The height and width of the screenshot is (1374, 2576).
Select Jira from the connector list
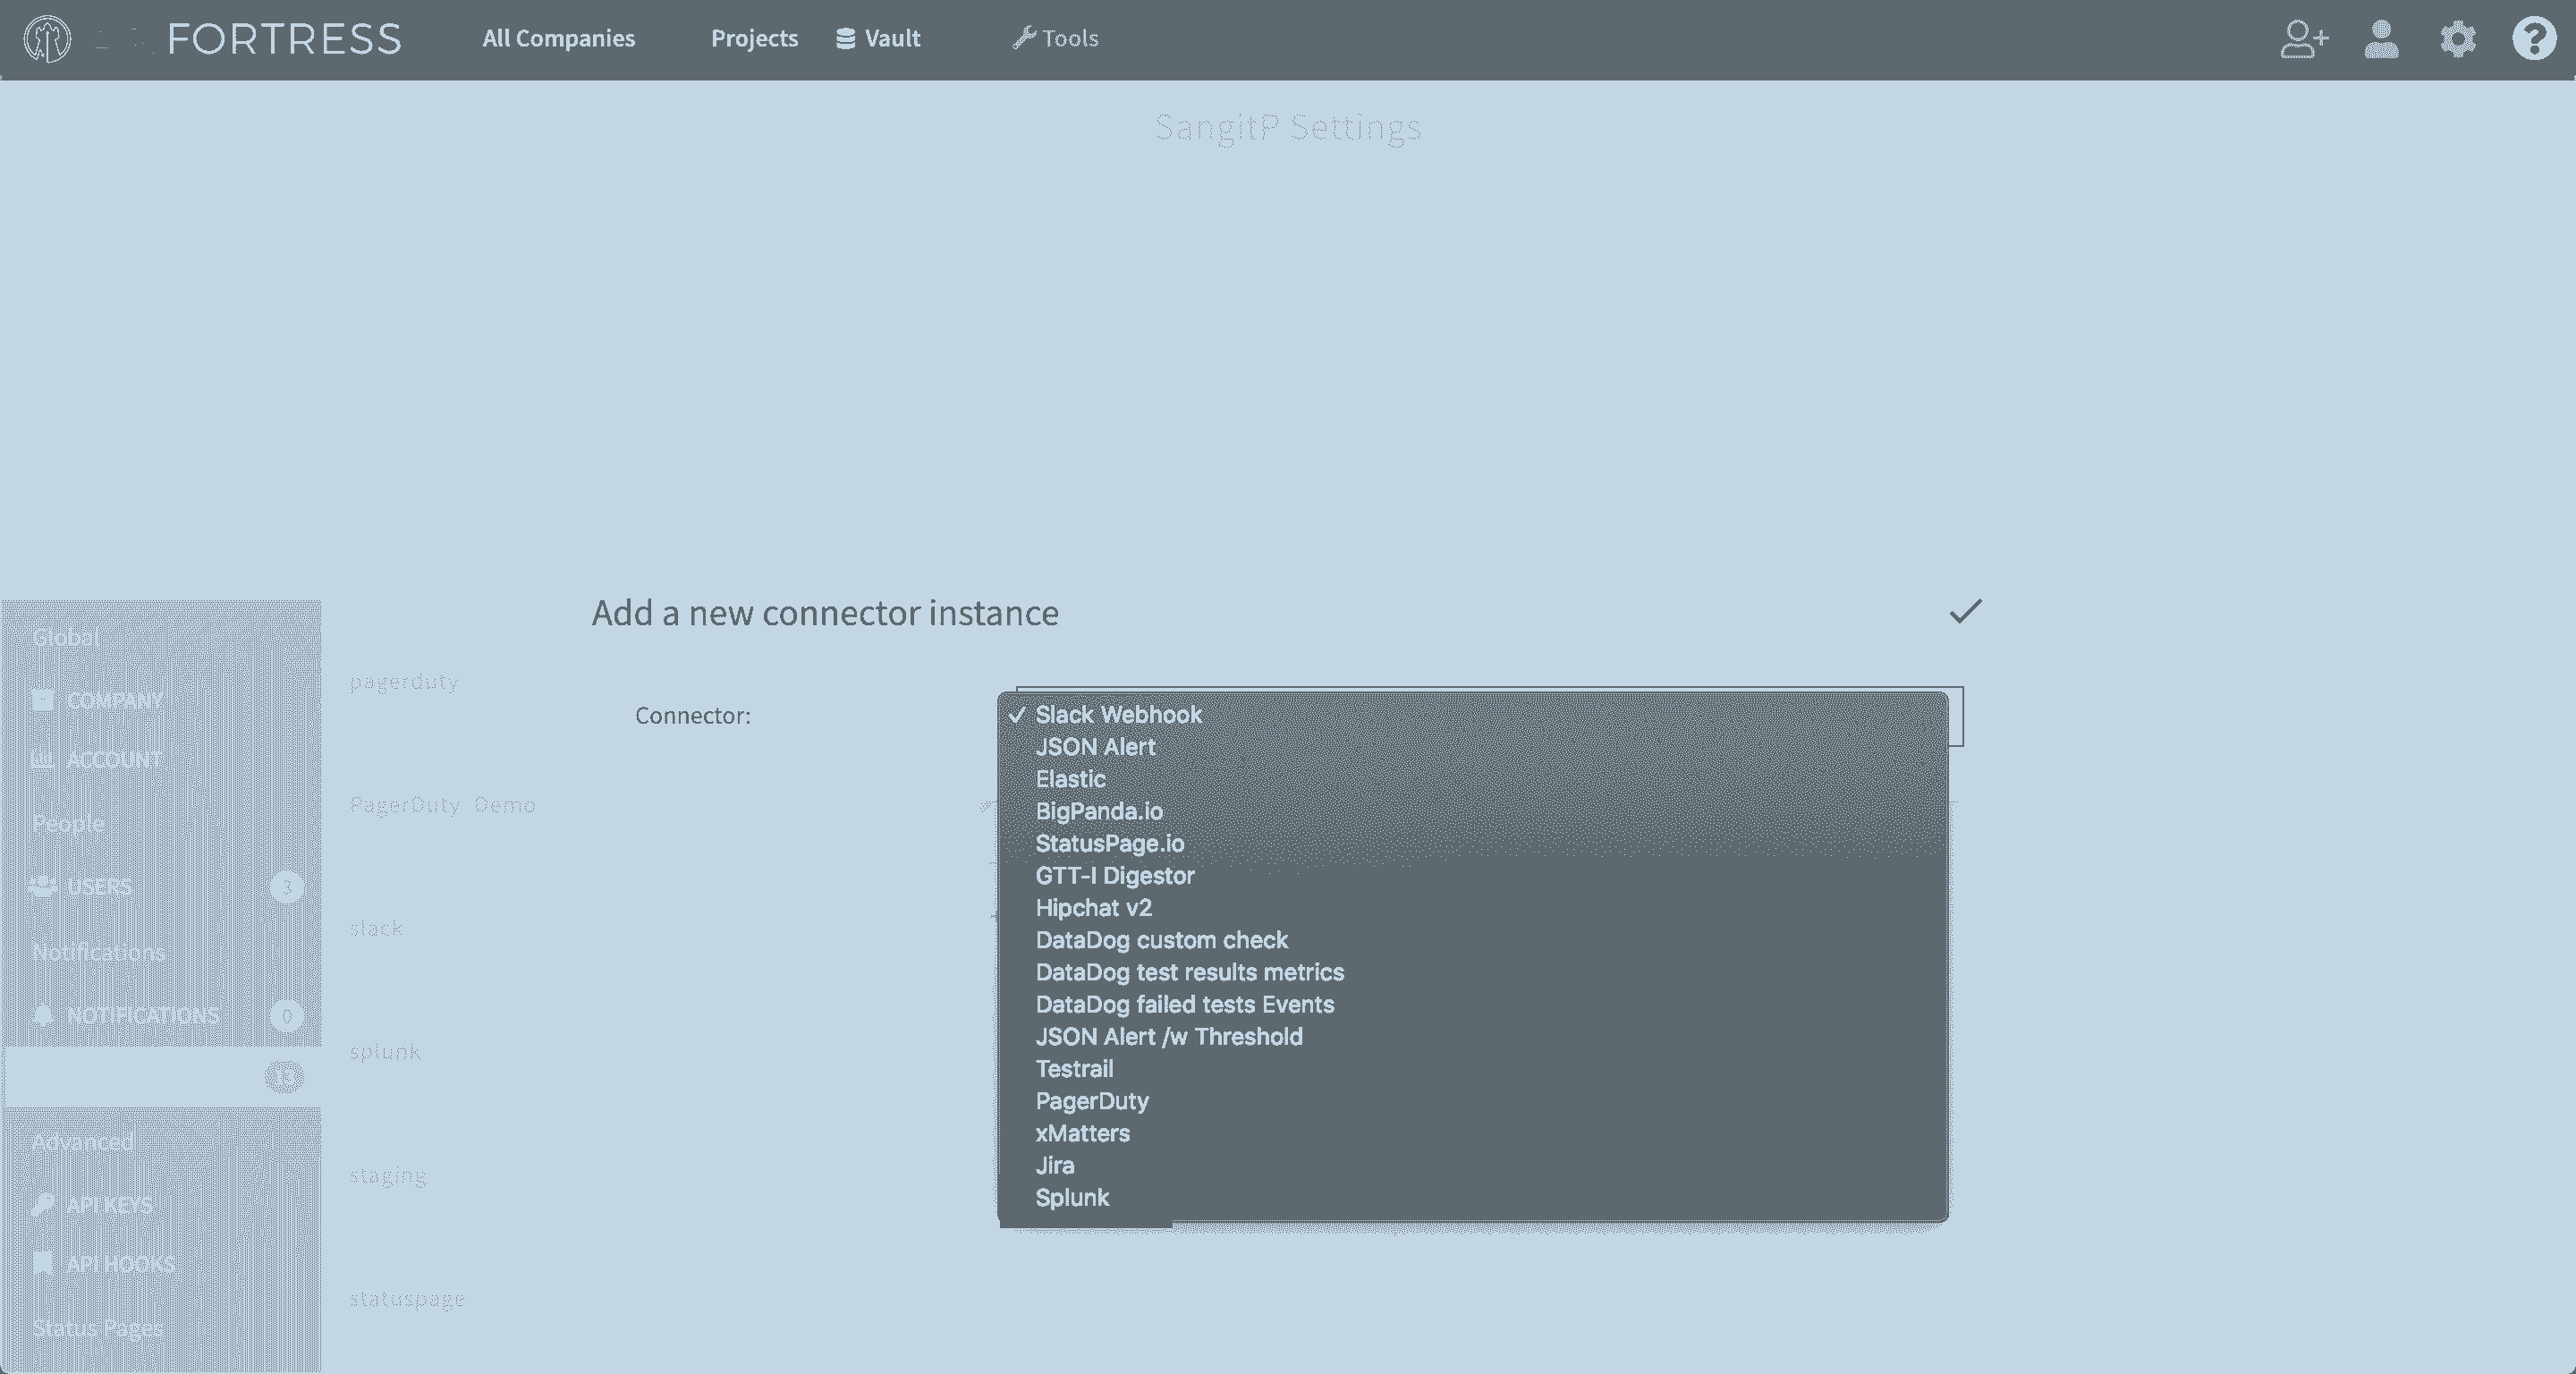pyautogui.click(x=1054, y=1165)
